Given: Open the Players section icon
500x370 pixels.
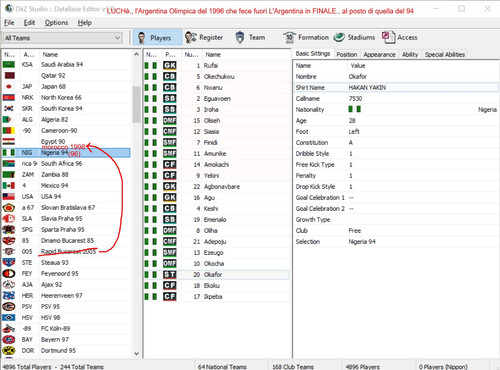Looking at the screenshot, I should [141, 38].
